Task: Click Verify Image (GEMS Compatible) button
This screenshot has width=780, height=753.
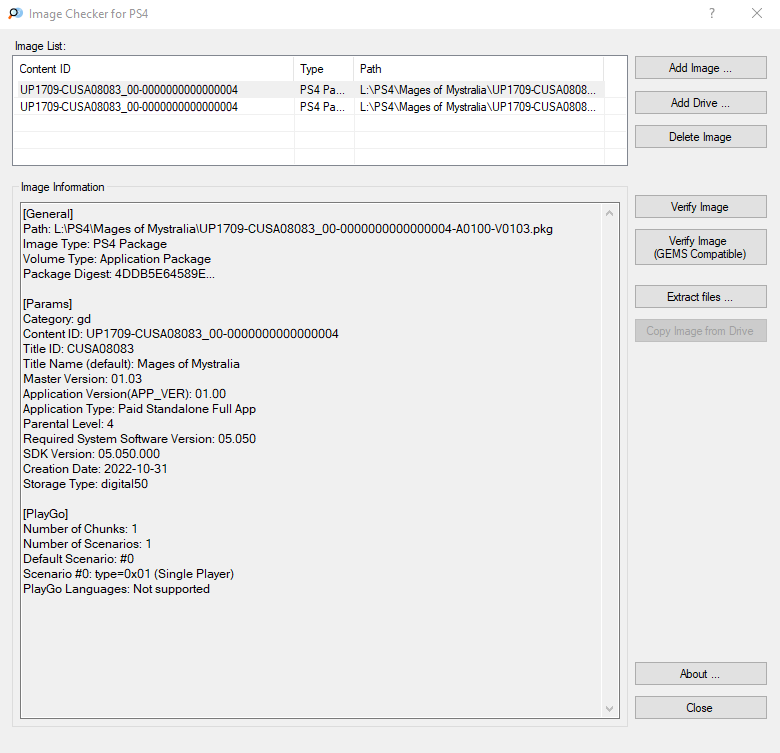Action: tap(700, 247)
